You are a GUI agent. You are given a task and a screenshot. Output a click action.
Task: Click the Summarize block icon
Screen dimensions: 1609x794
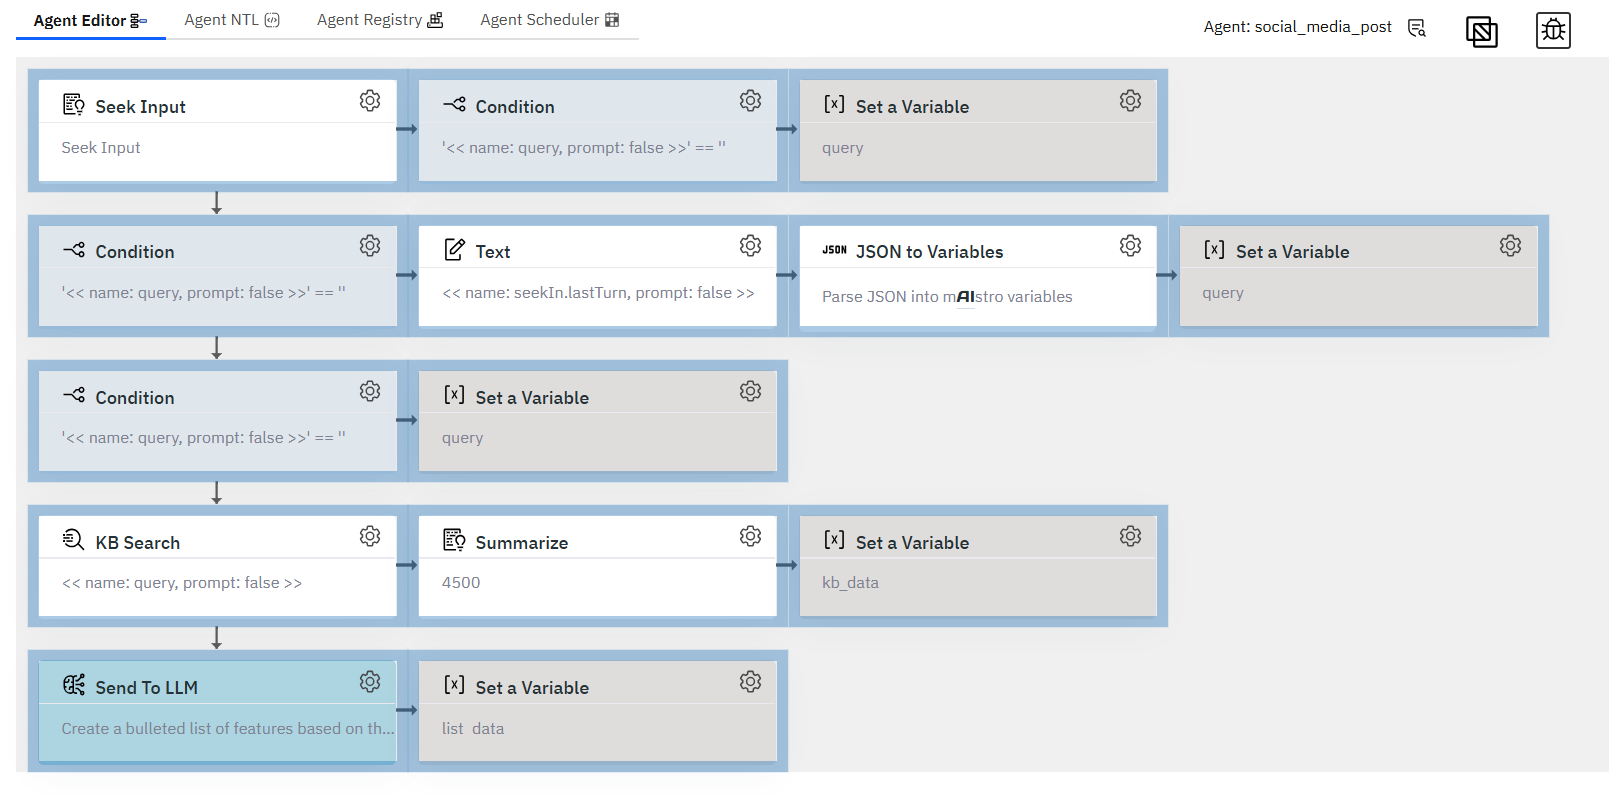[x=454, y=540]
